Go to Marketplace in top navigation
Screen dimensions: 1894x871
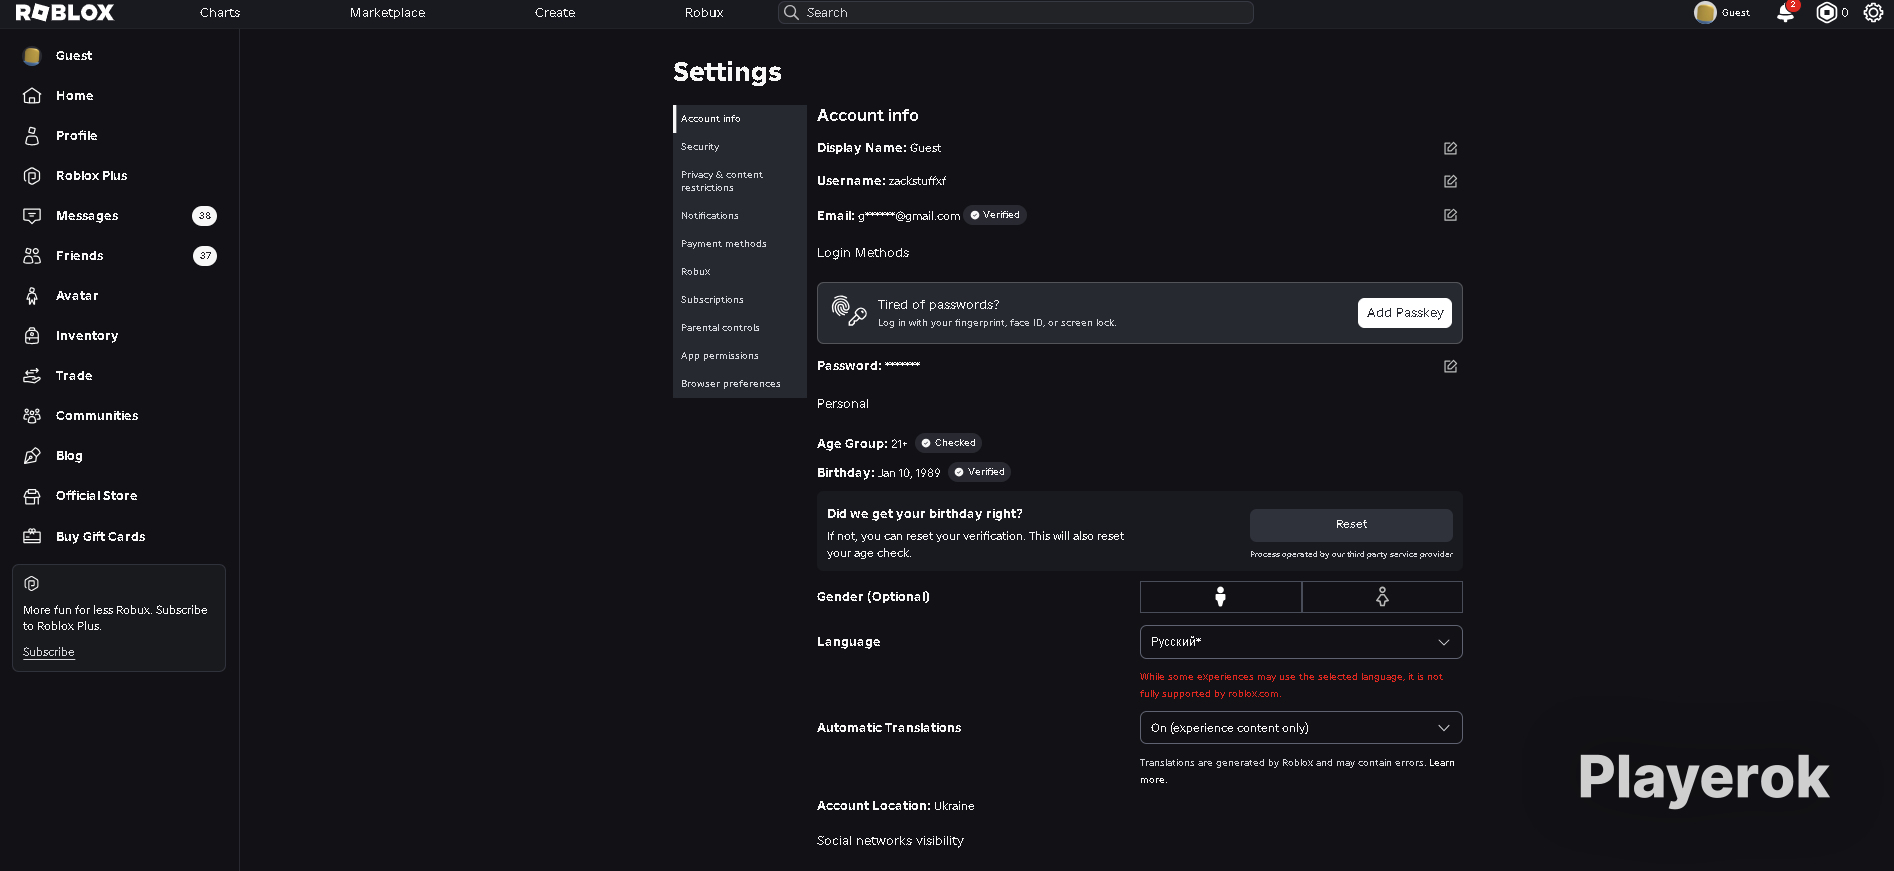(x=387, y=13)
